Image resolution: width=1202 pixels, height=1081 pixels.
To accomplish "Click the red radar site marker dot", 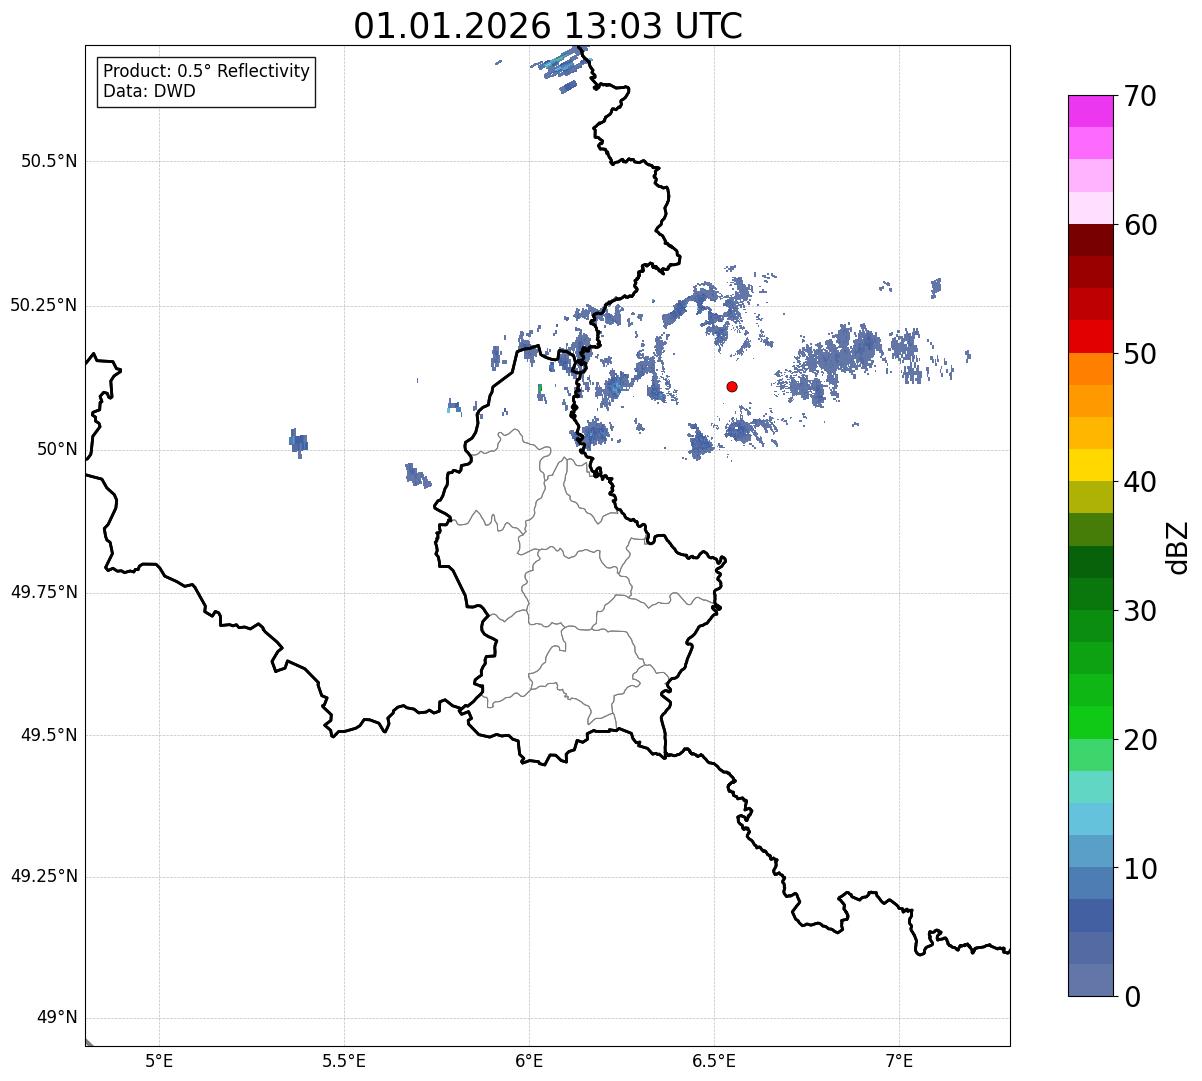I will point(732,387).
